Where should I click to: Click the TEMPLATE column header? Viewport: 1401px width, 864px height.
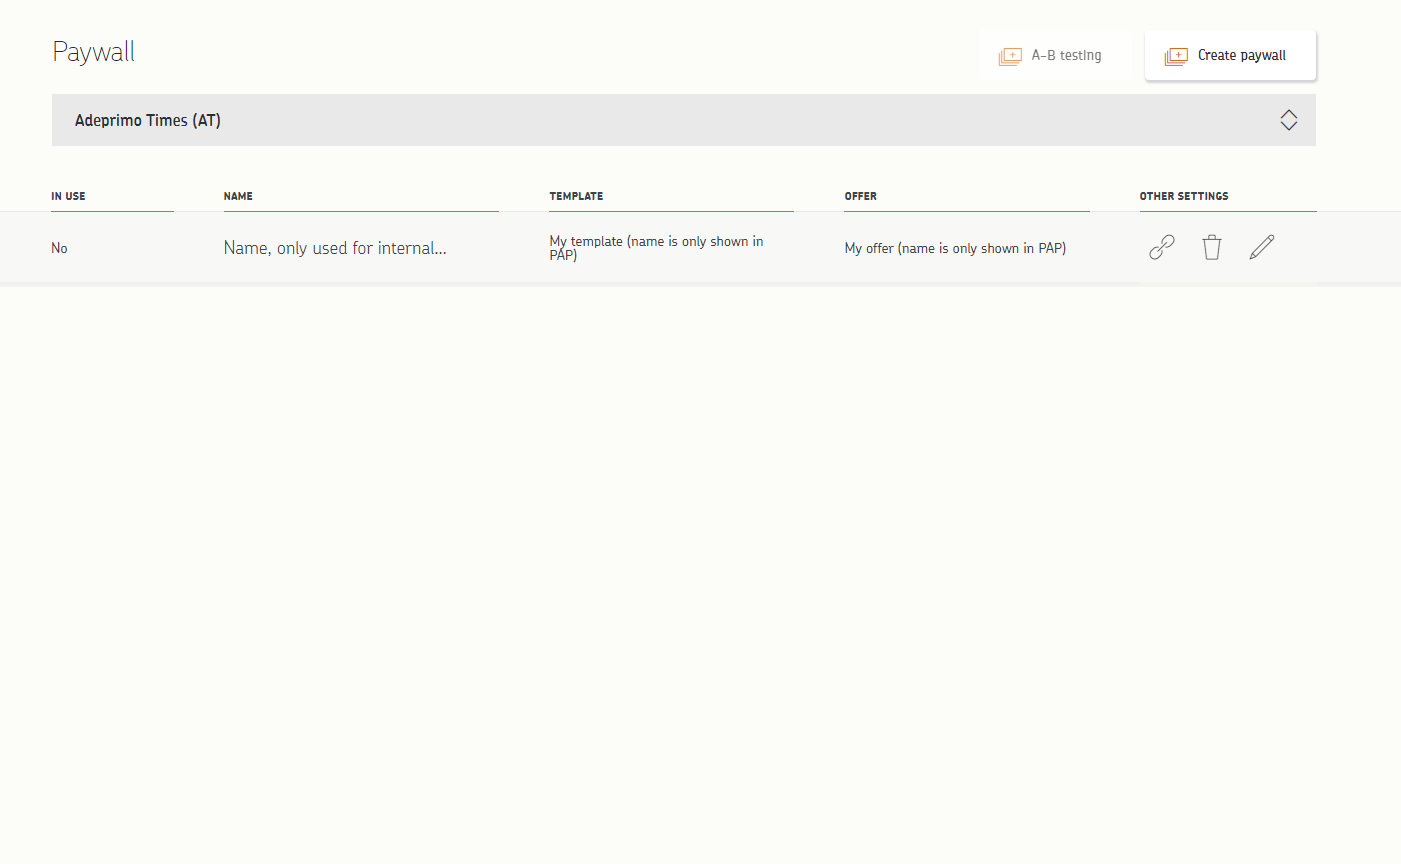[576, 196]
